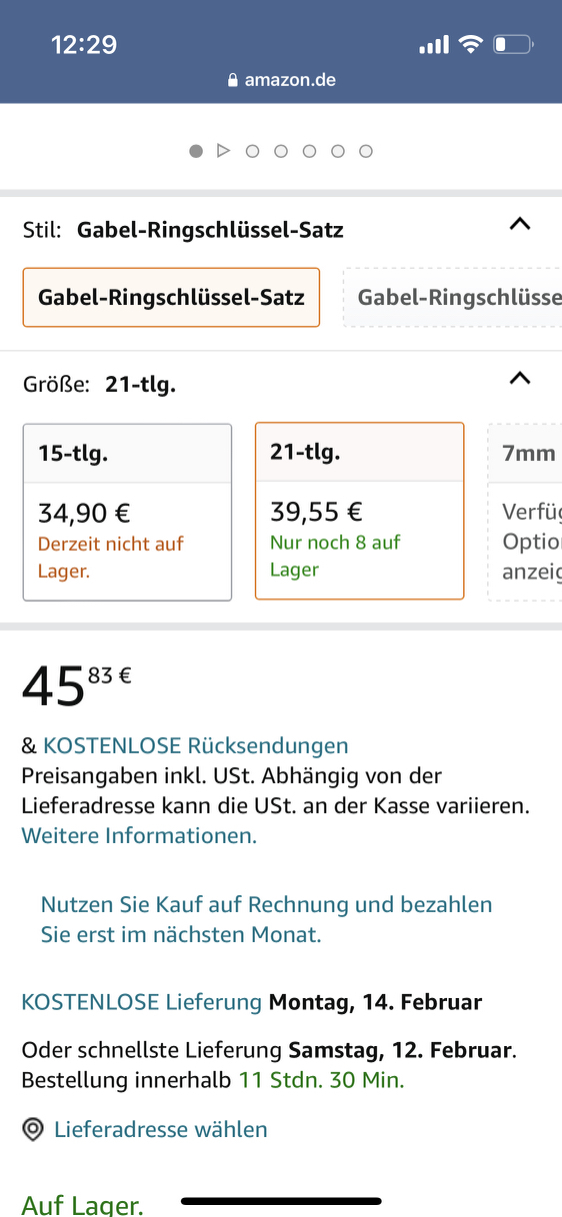Viewport: 562px width, 1217px height.
Task: Collapse the Größe section chevron
Action: point(520,378)
